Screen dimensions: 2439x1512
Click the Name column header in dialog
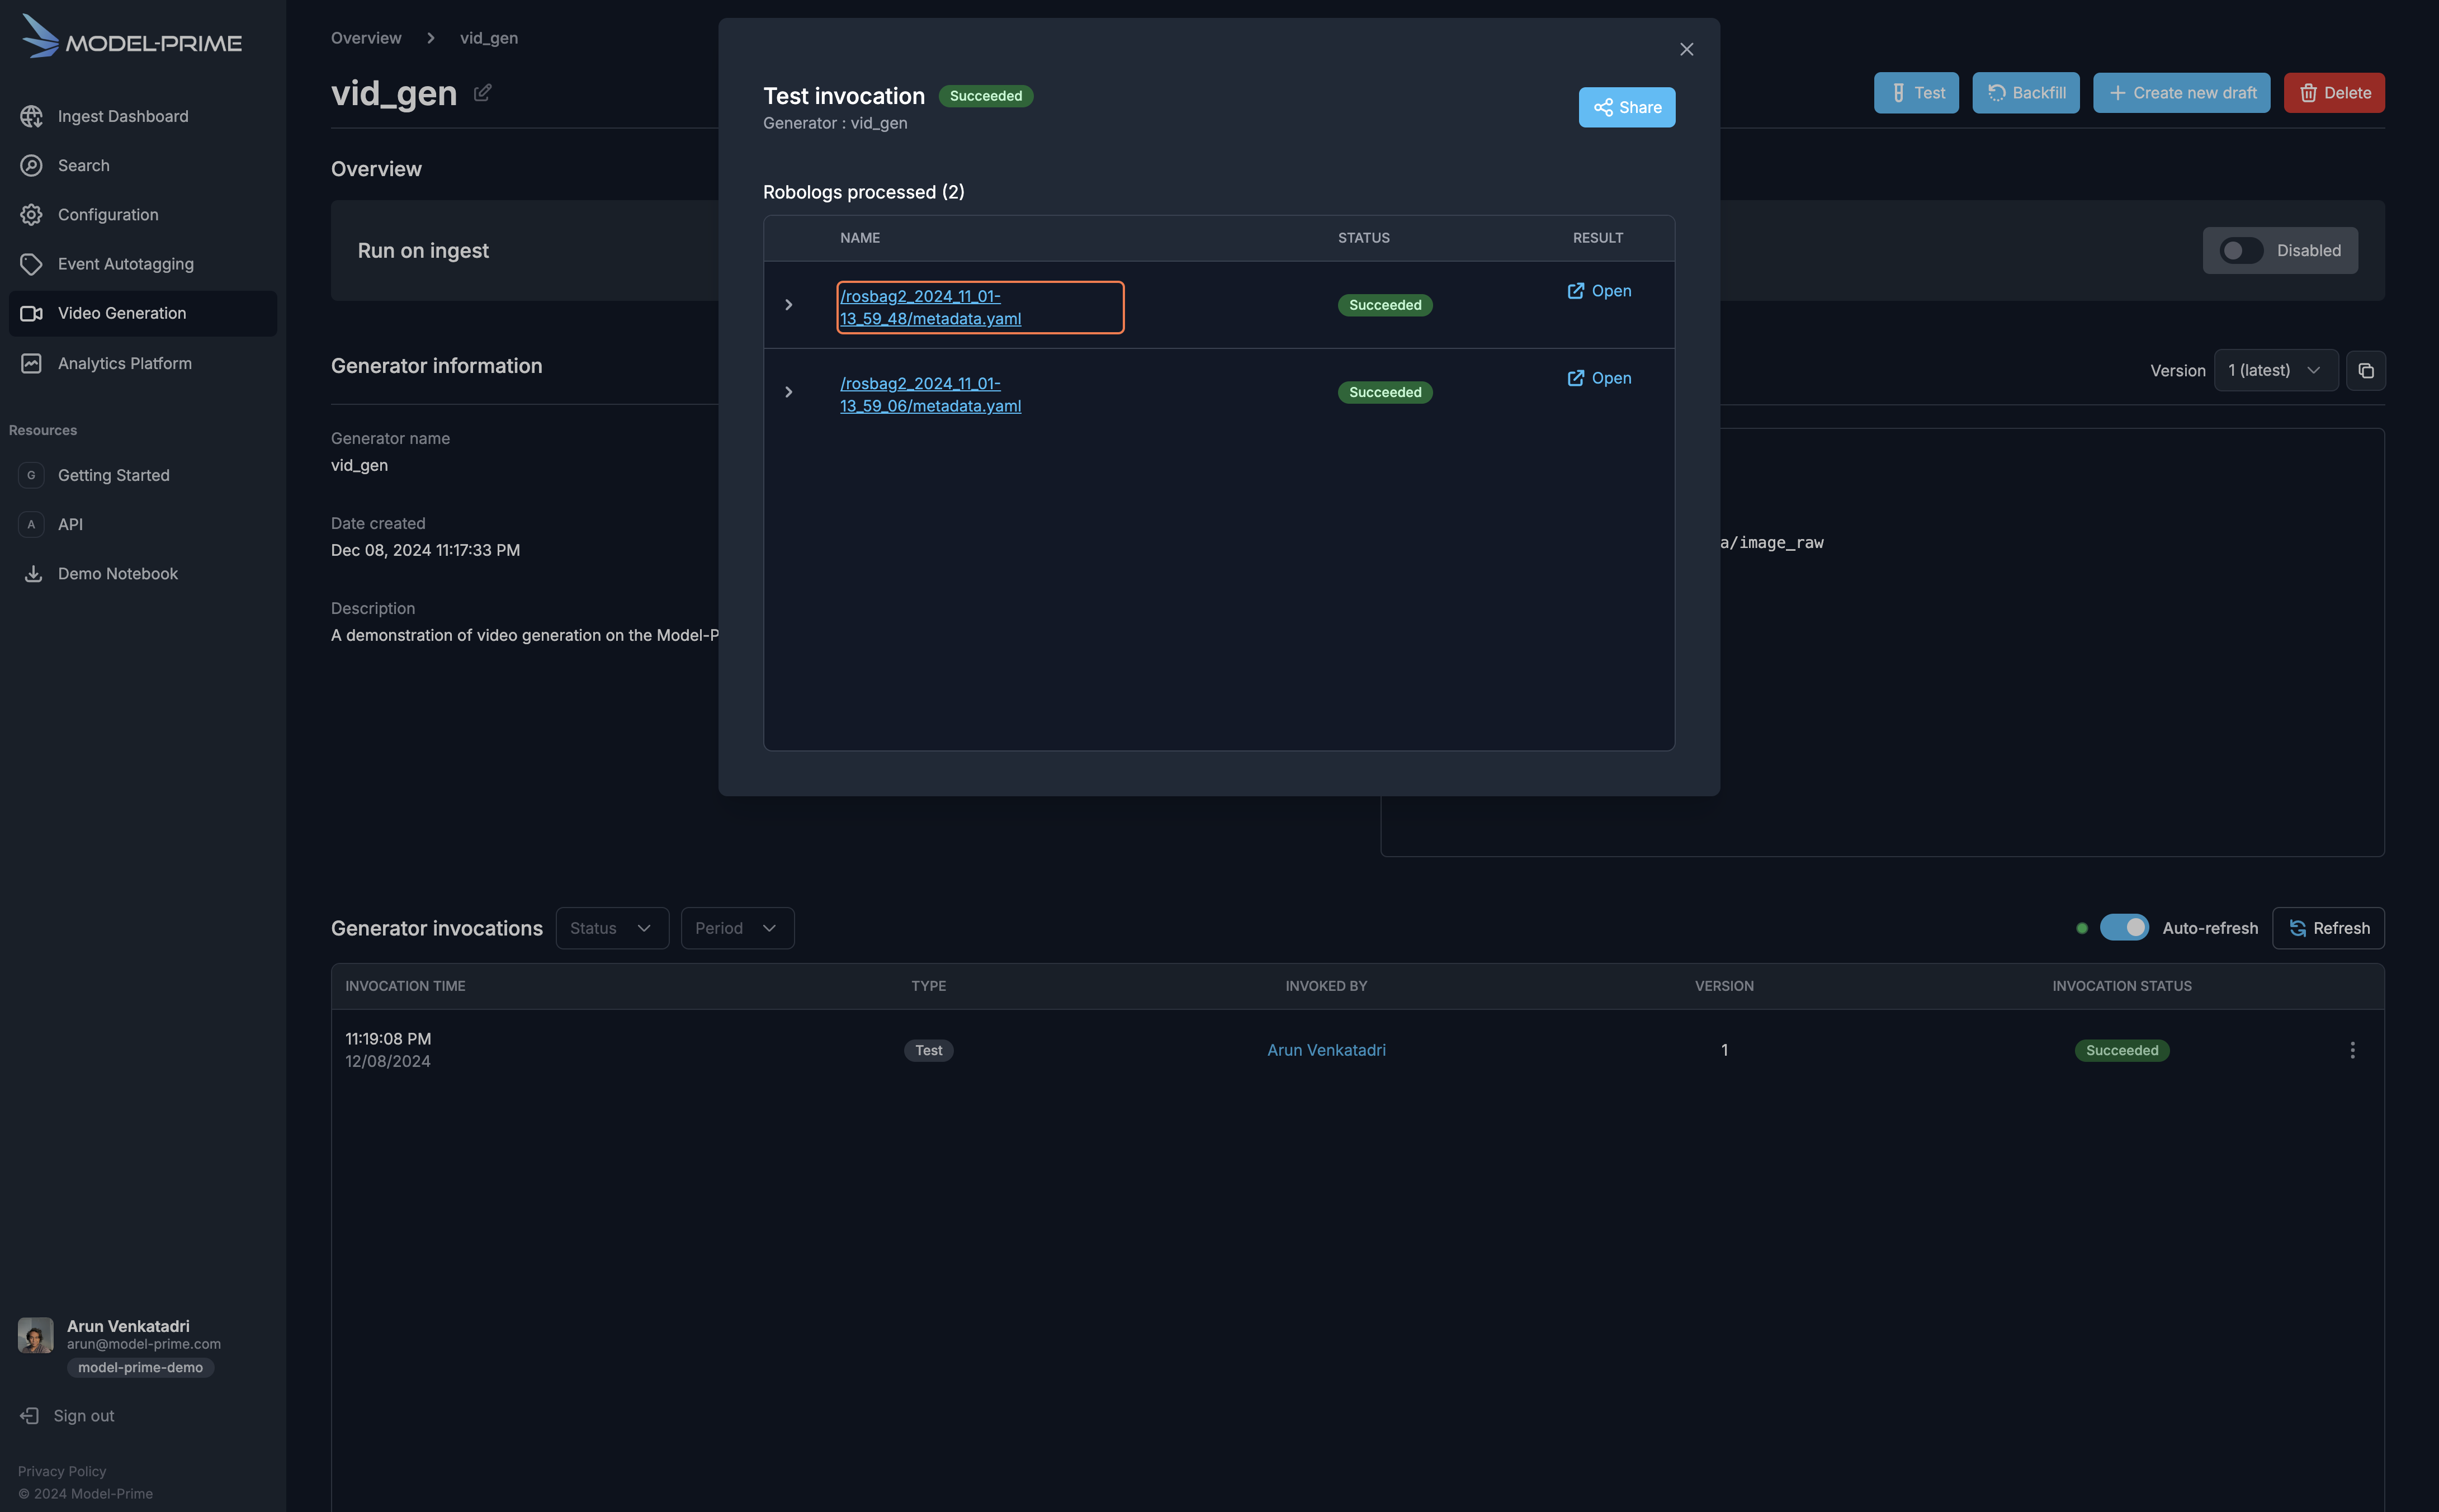(860, 238)
